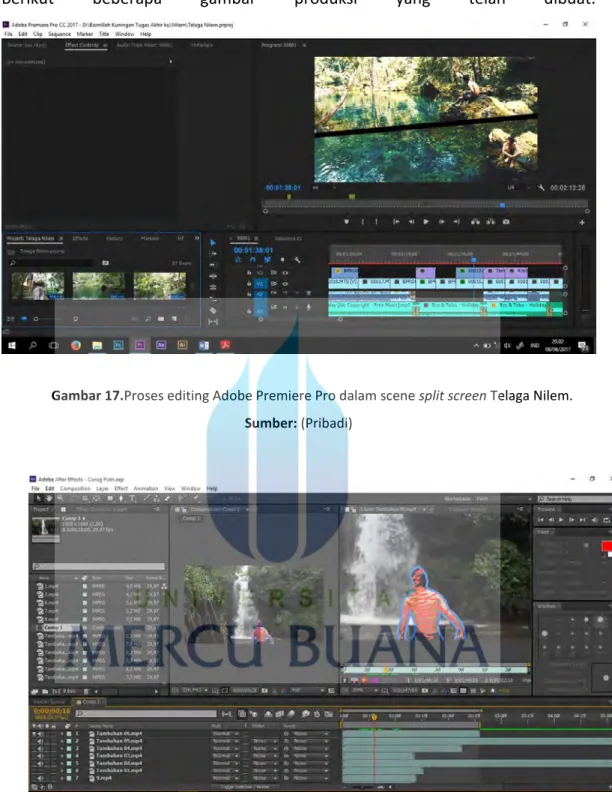Click After Effects icon in Windows taskbar
This screenshot has height=792, width=612.
tap(161, 345)
